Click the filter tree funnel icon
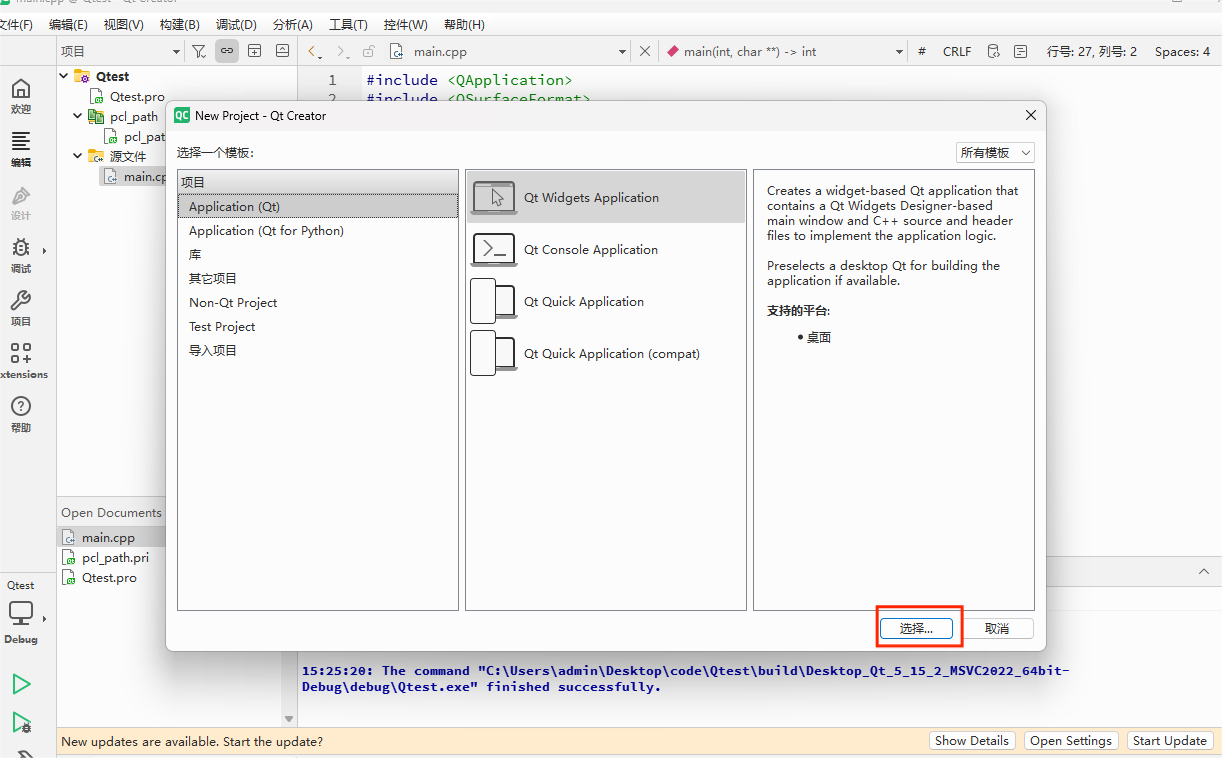Viewport: 1222px width, 758px height. tap(199, 51)
